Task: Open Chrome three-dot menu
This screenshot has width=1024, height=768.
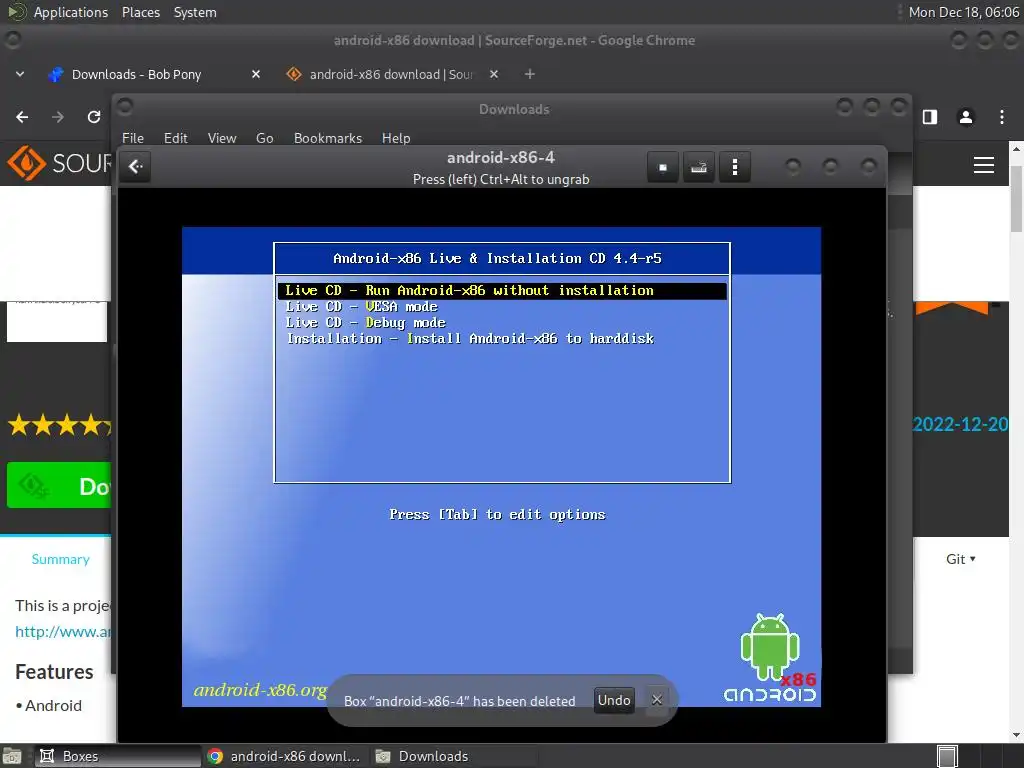Action: coord(1002,117)
